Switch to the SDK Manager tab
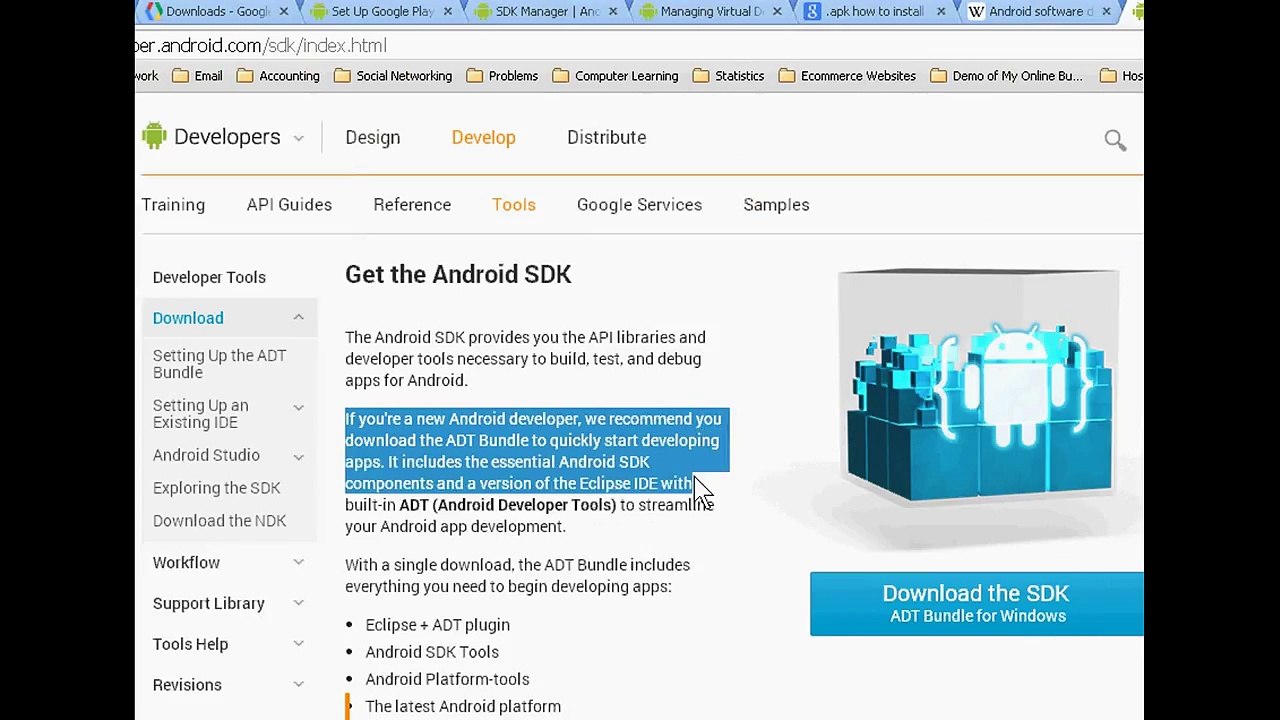Screen dimensions: 1280x720 pos(547,11)
